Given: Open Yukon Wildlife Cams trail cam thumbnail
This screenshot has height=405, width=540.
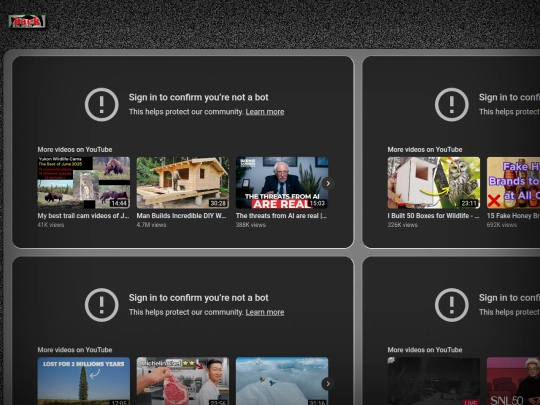Looking at the screenshot, I should point(84,183).
